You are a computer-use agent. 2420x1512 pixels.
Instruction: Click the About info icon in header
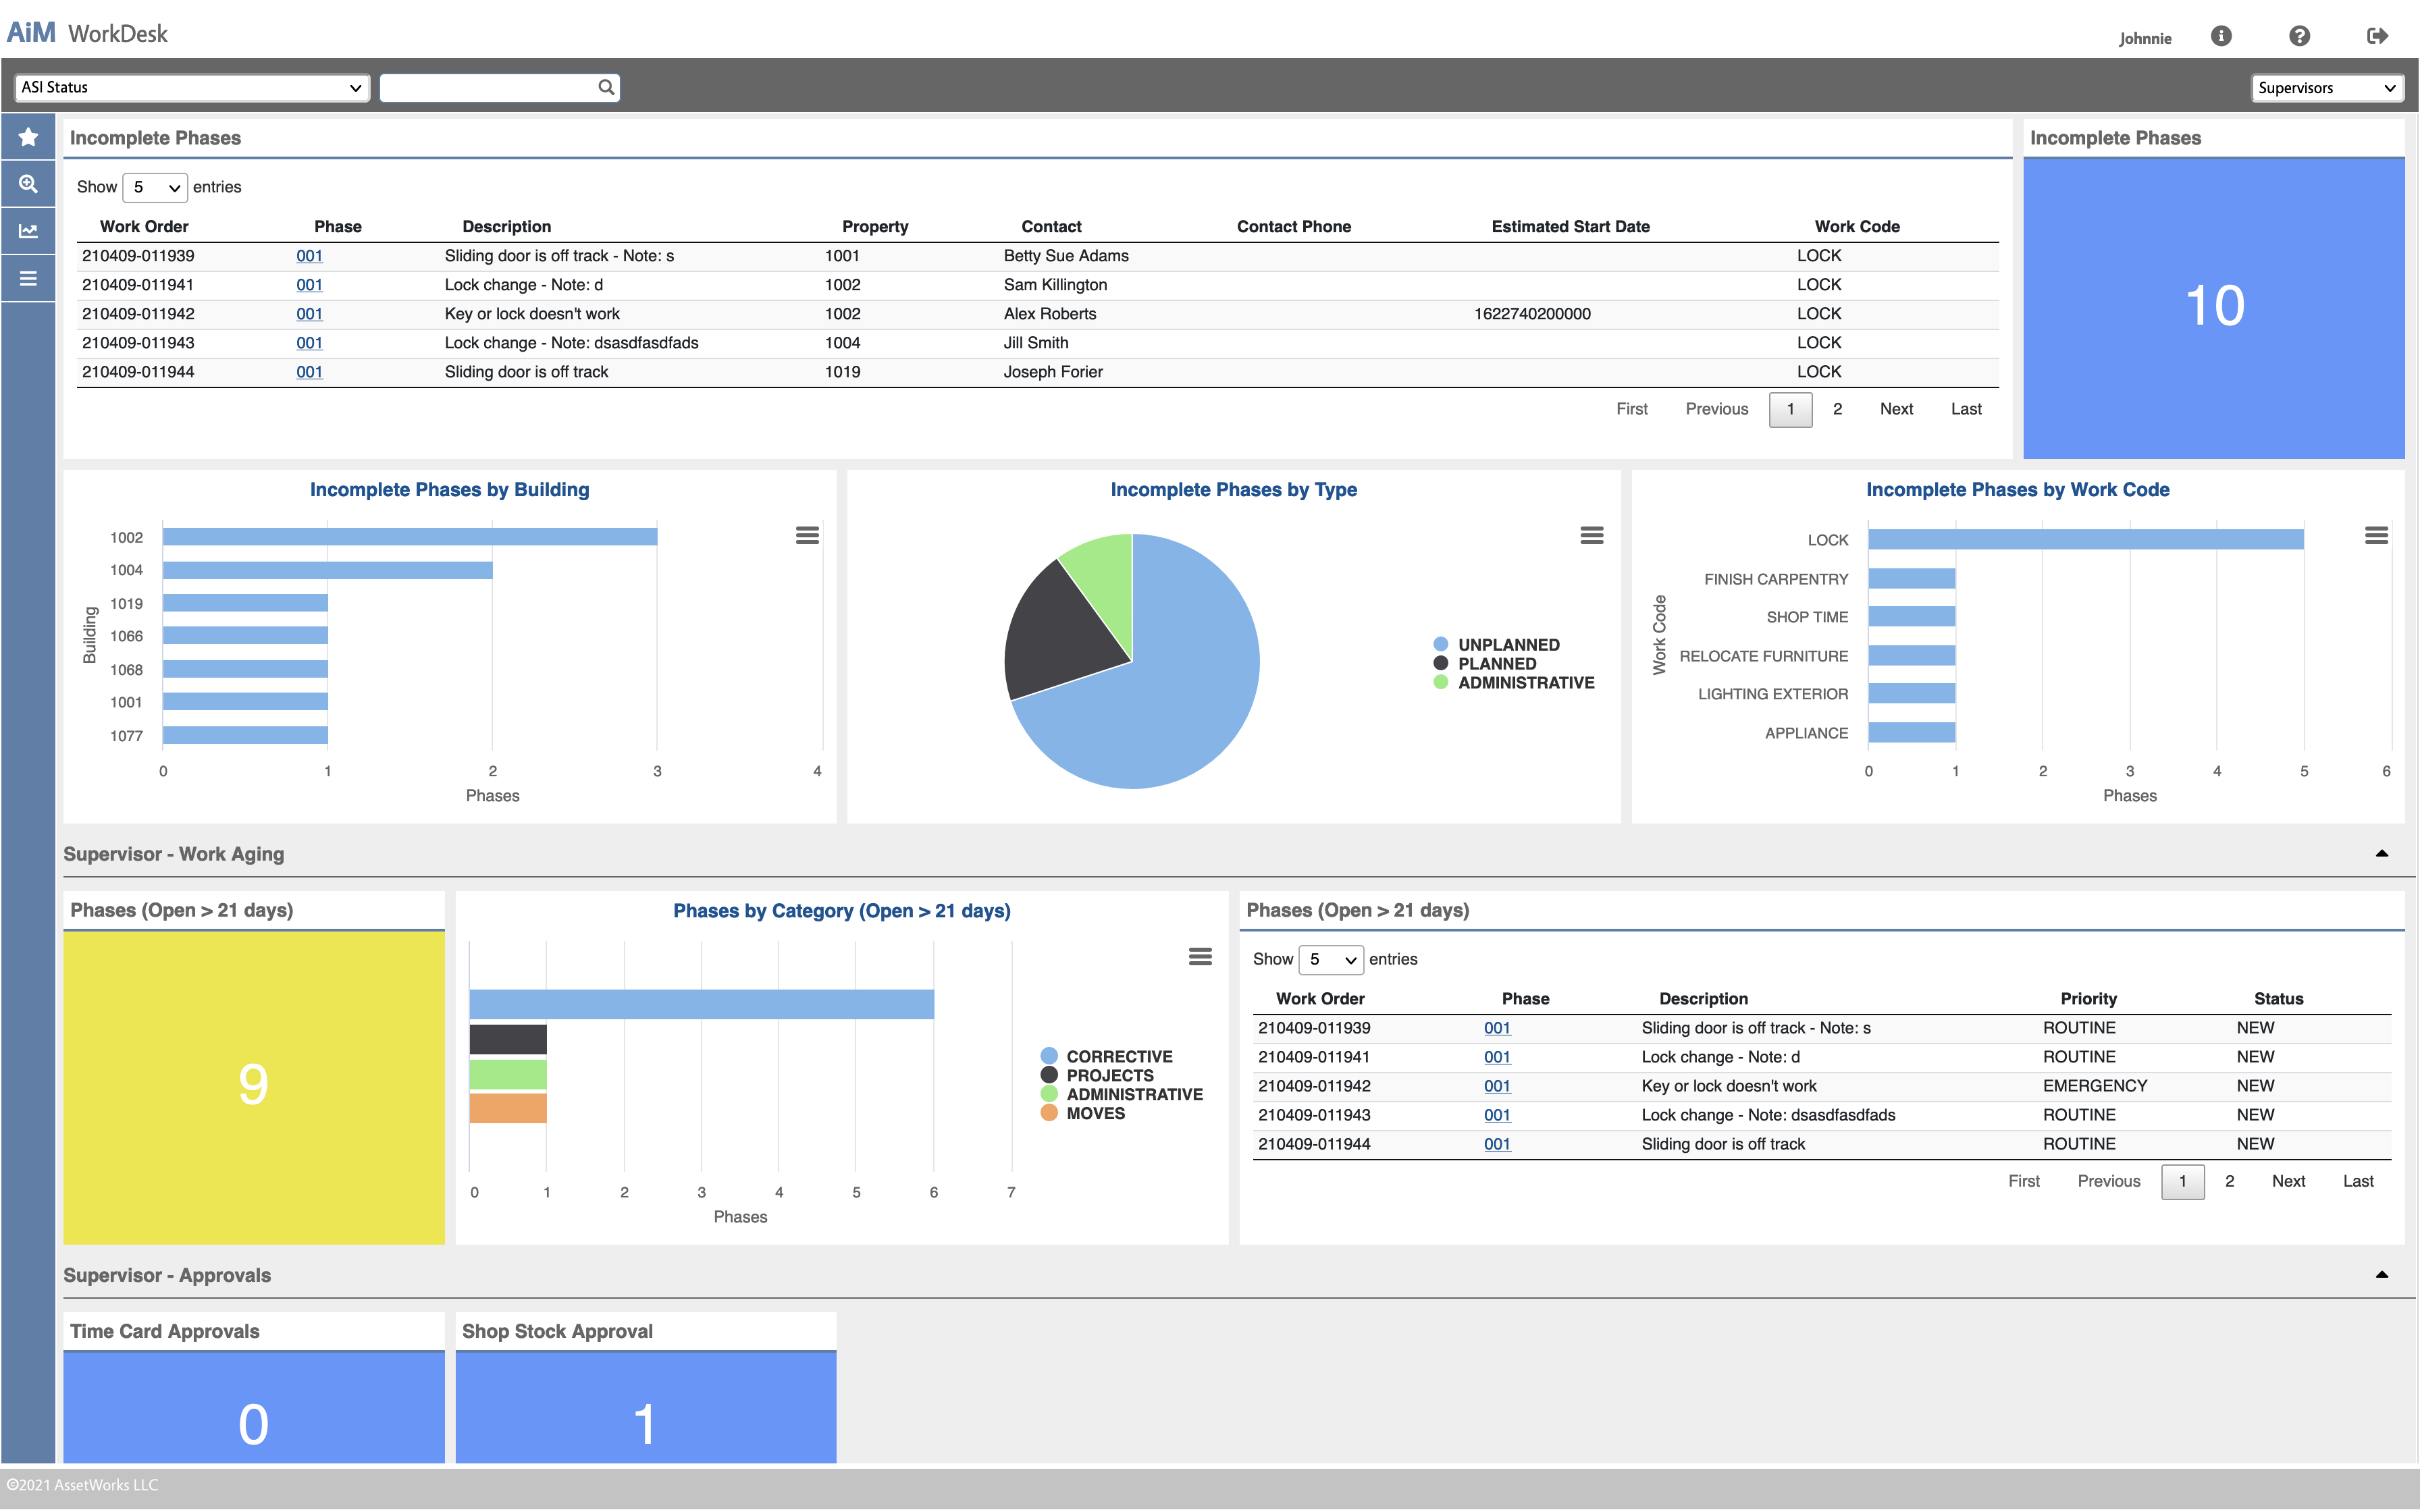point(2221,36)
